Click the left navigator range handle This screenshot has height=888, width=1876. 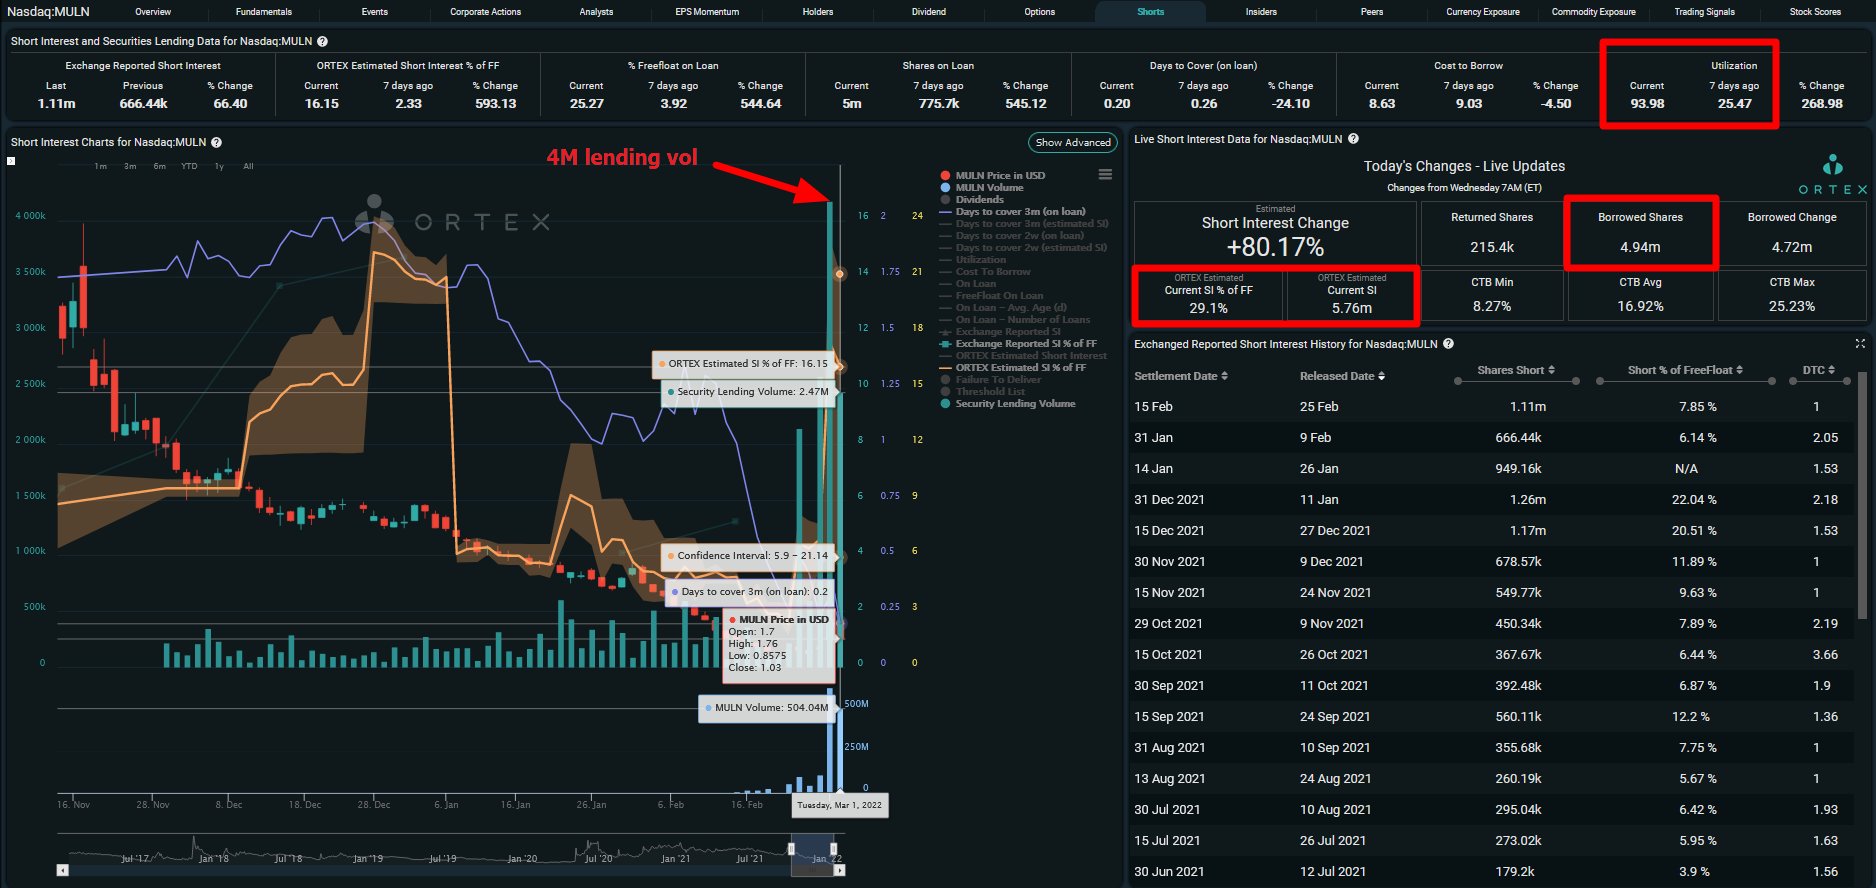click(x=791, y=849)
